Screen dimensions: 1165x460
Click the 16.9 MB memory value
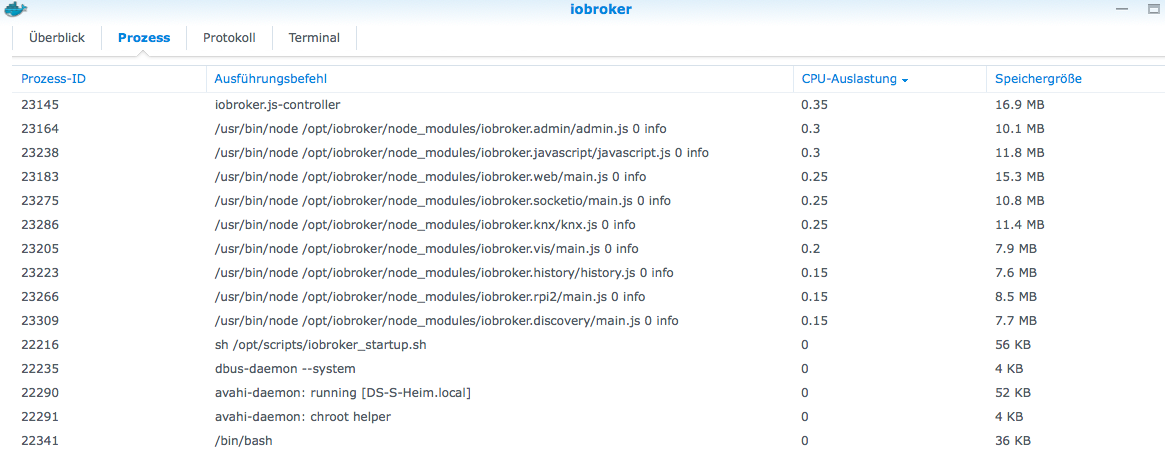1020,105
